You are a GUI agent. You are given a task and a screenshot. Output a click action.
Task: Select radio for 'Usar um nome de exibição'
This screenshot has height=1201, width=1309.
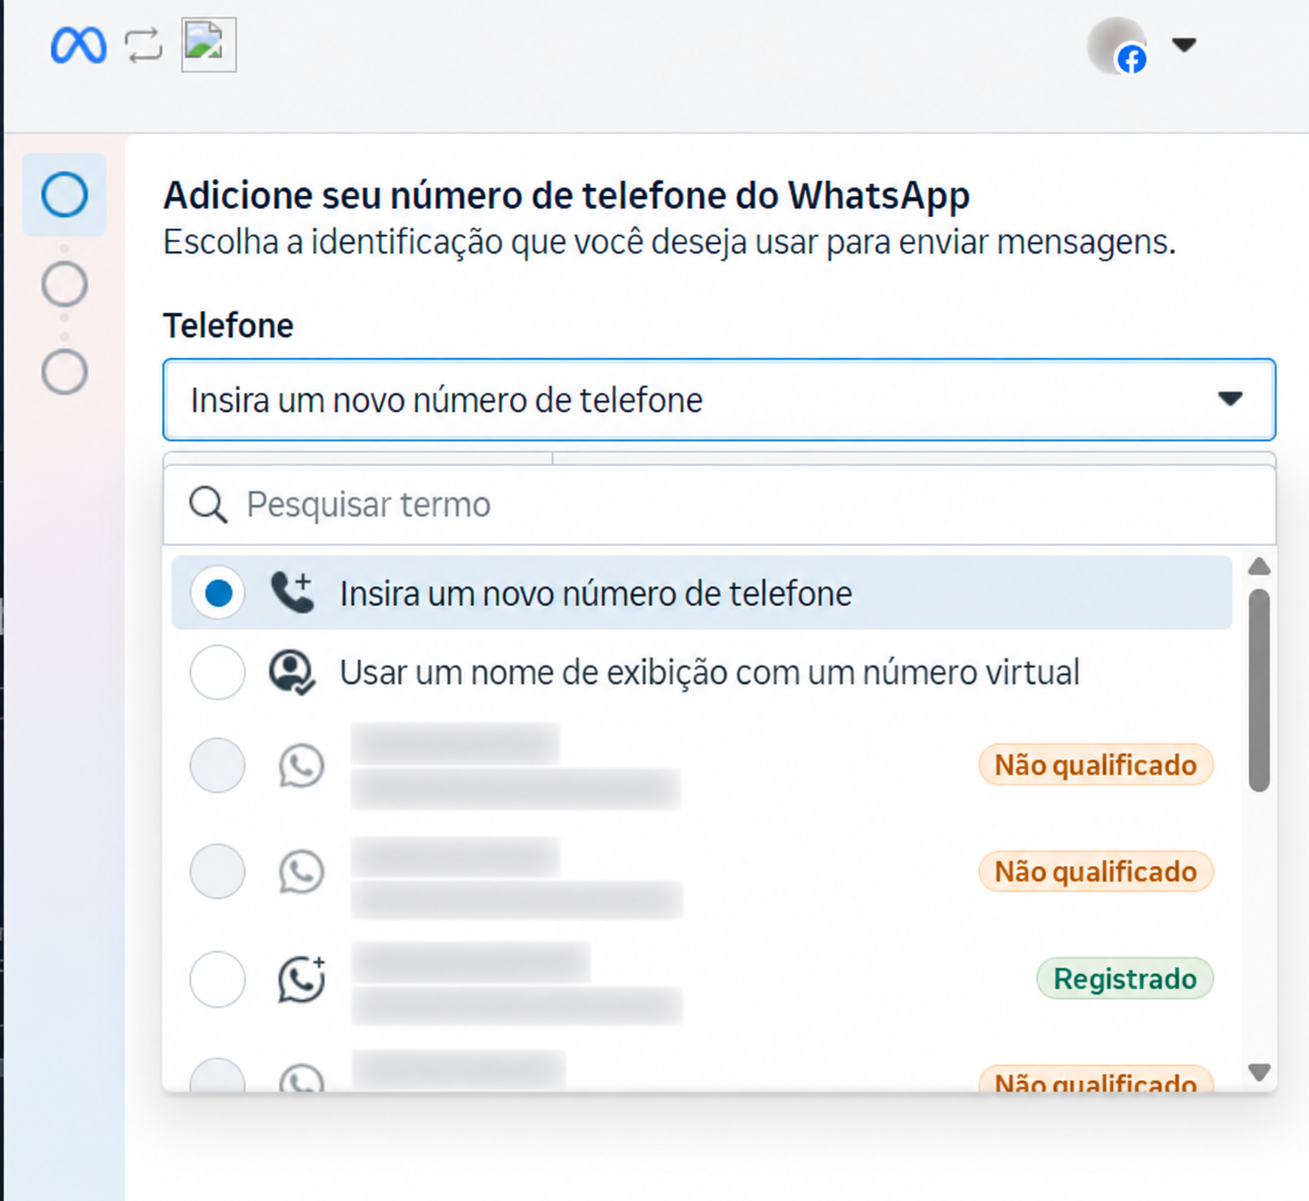click(218, 672)
